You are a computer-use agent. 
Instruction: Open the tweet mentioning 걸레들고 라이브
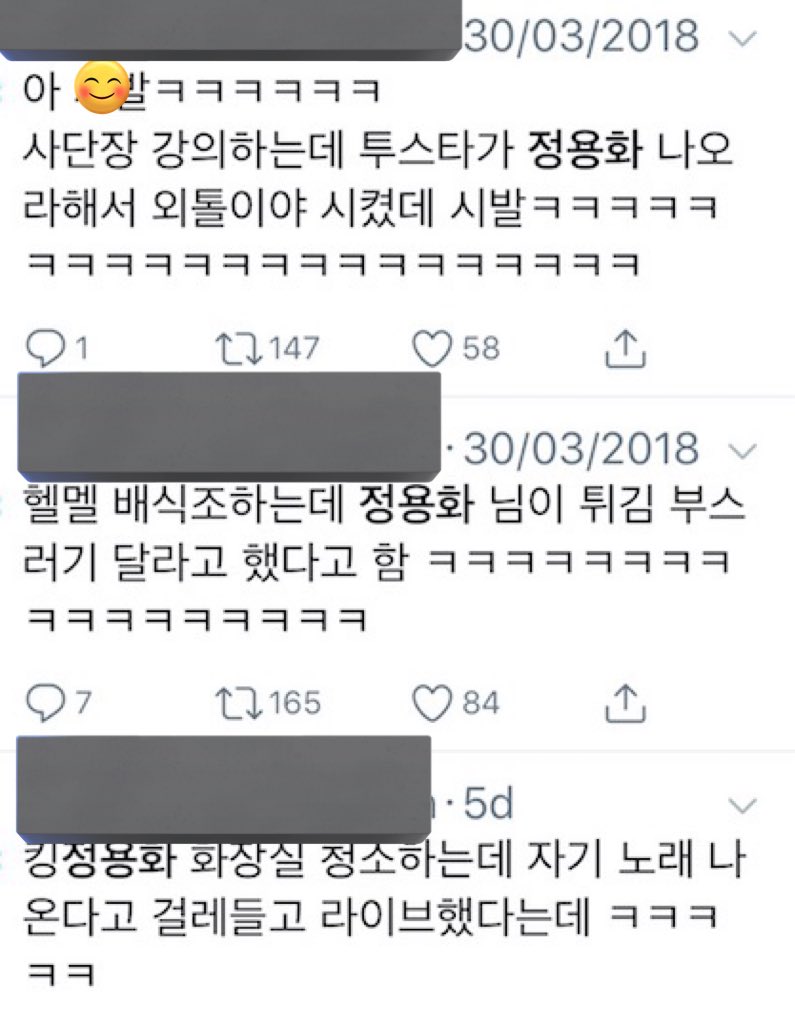pyautogui.click(x=384, y=916)
